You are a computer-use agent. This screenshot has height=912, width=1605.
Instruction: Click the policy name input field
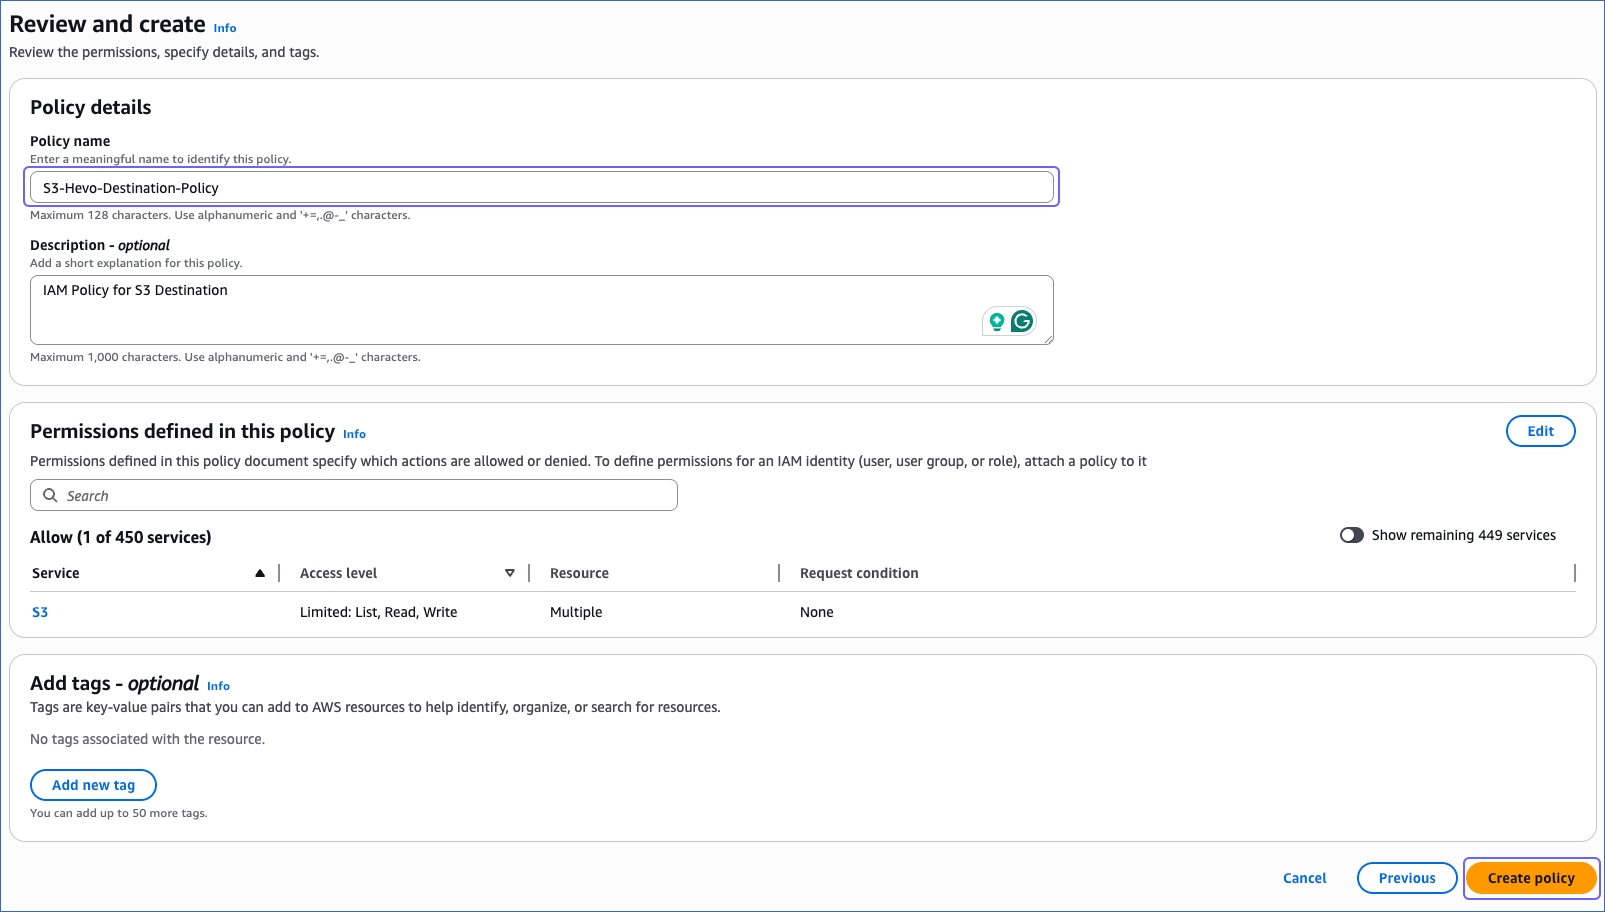click(542, 187)
